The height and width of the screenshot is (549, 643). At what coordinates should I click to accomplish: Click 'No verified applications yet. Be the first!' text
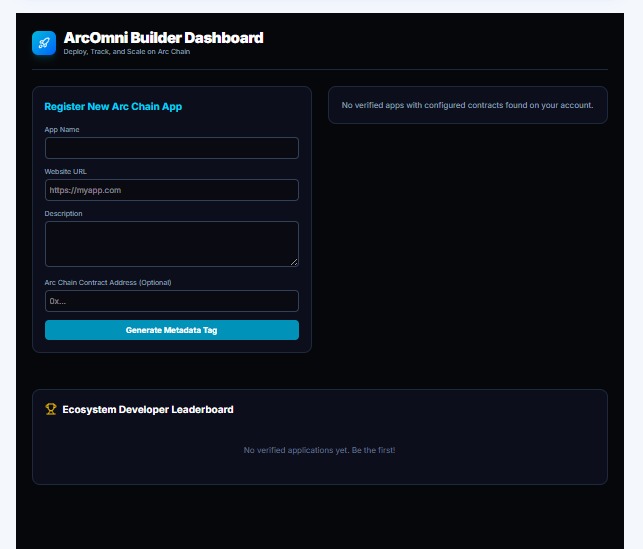click(x=319, y=450)
